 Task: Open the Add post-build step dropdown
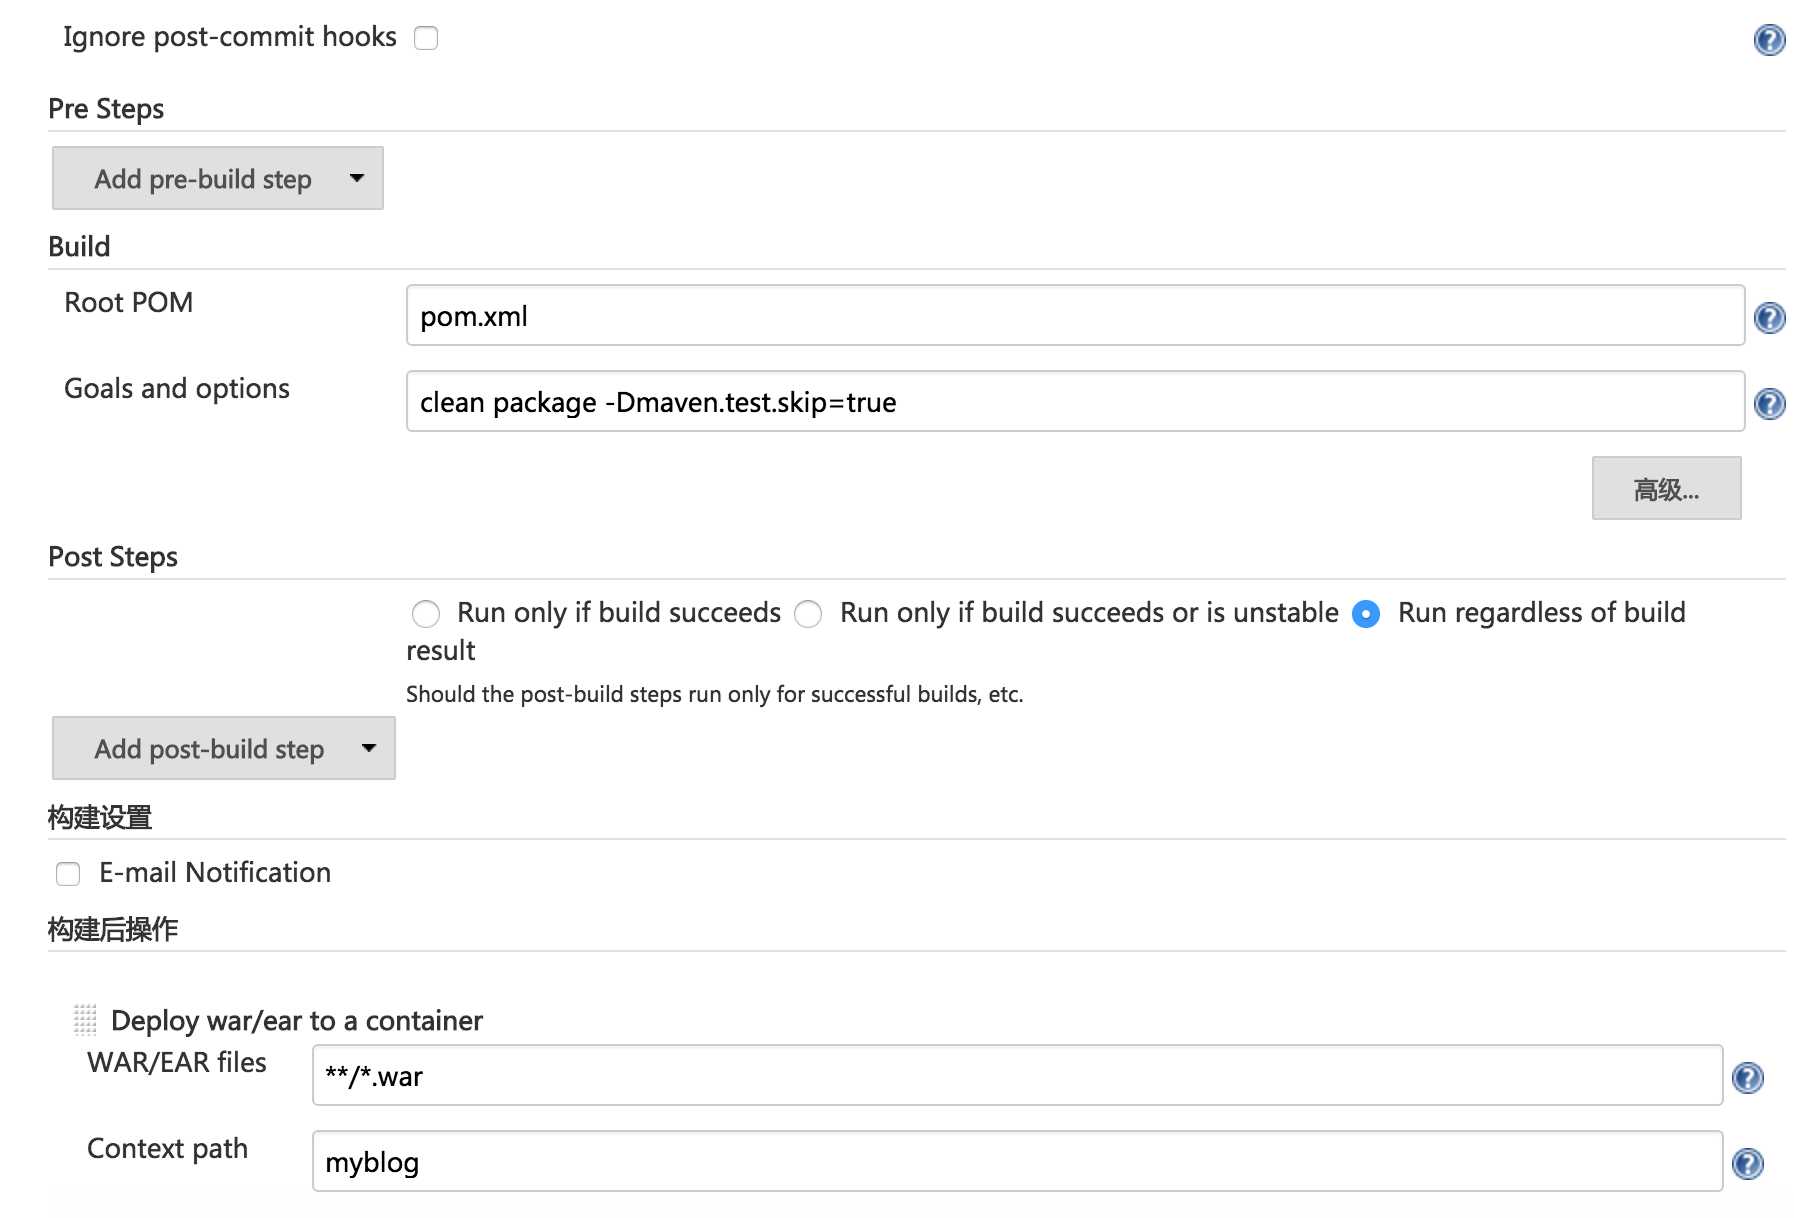click(x=224, y=748)
